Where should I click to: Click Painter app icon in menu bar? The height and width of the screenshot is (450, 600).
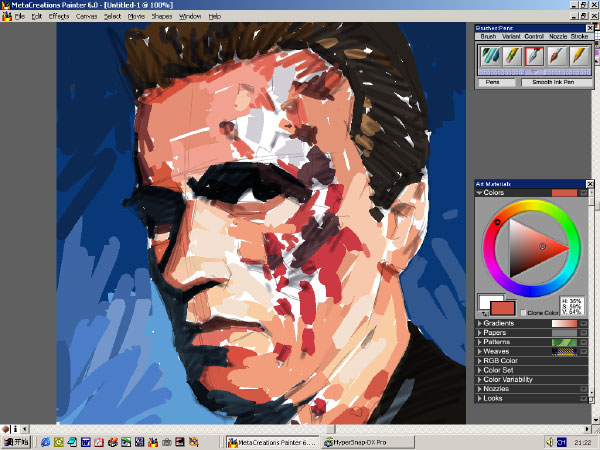pyautogui.click(x=7, y=16)
